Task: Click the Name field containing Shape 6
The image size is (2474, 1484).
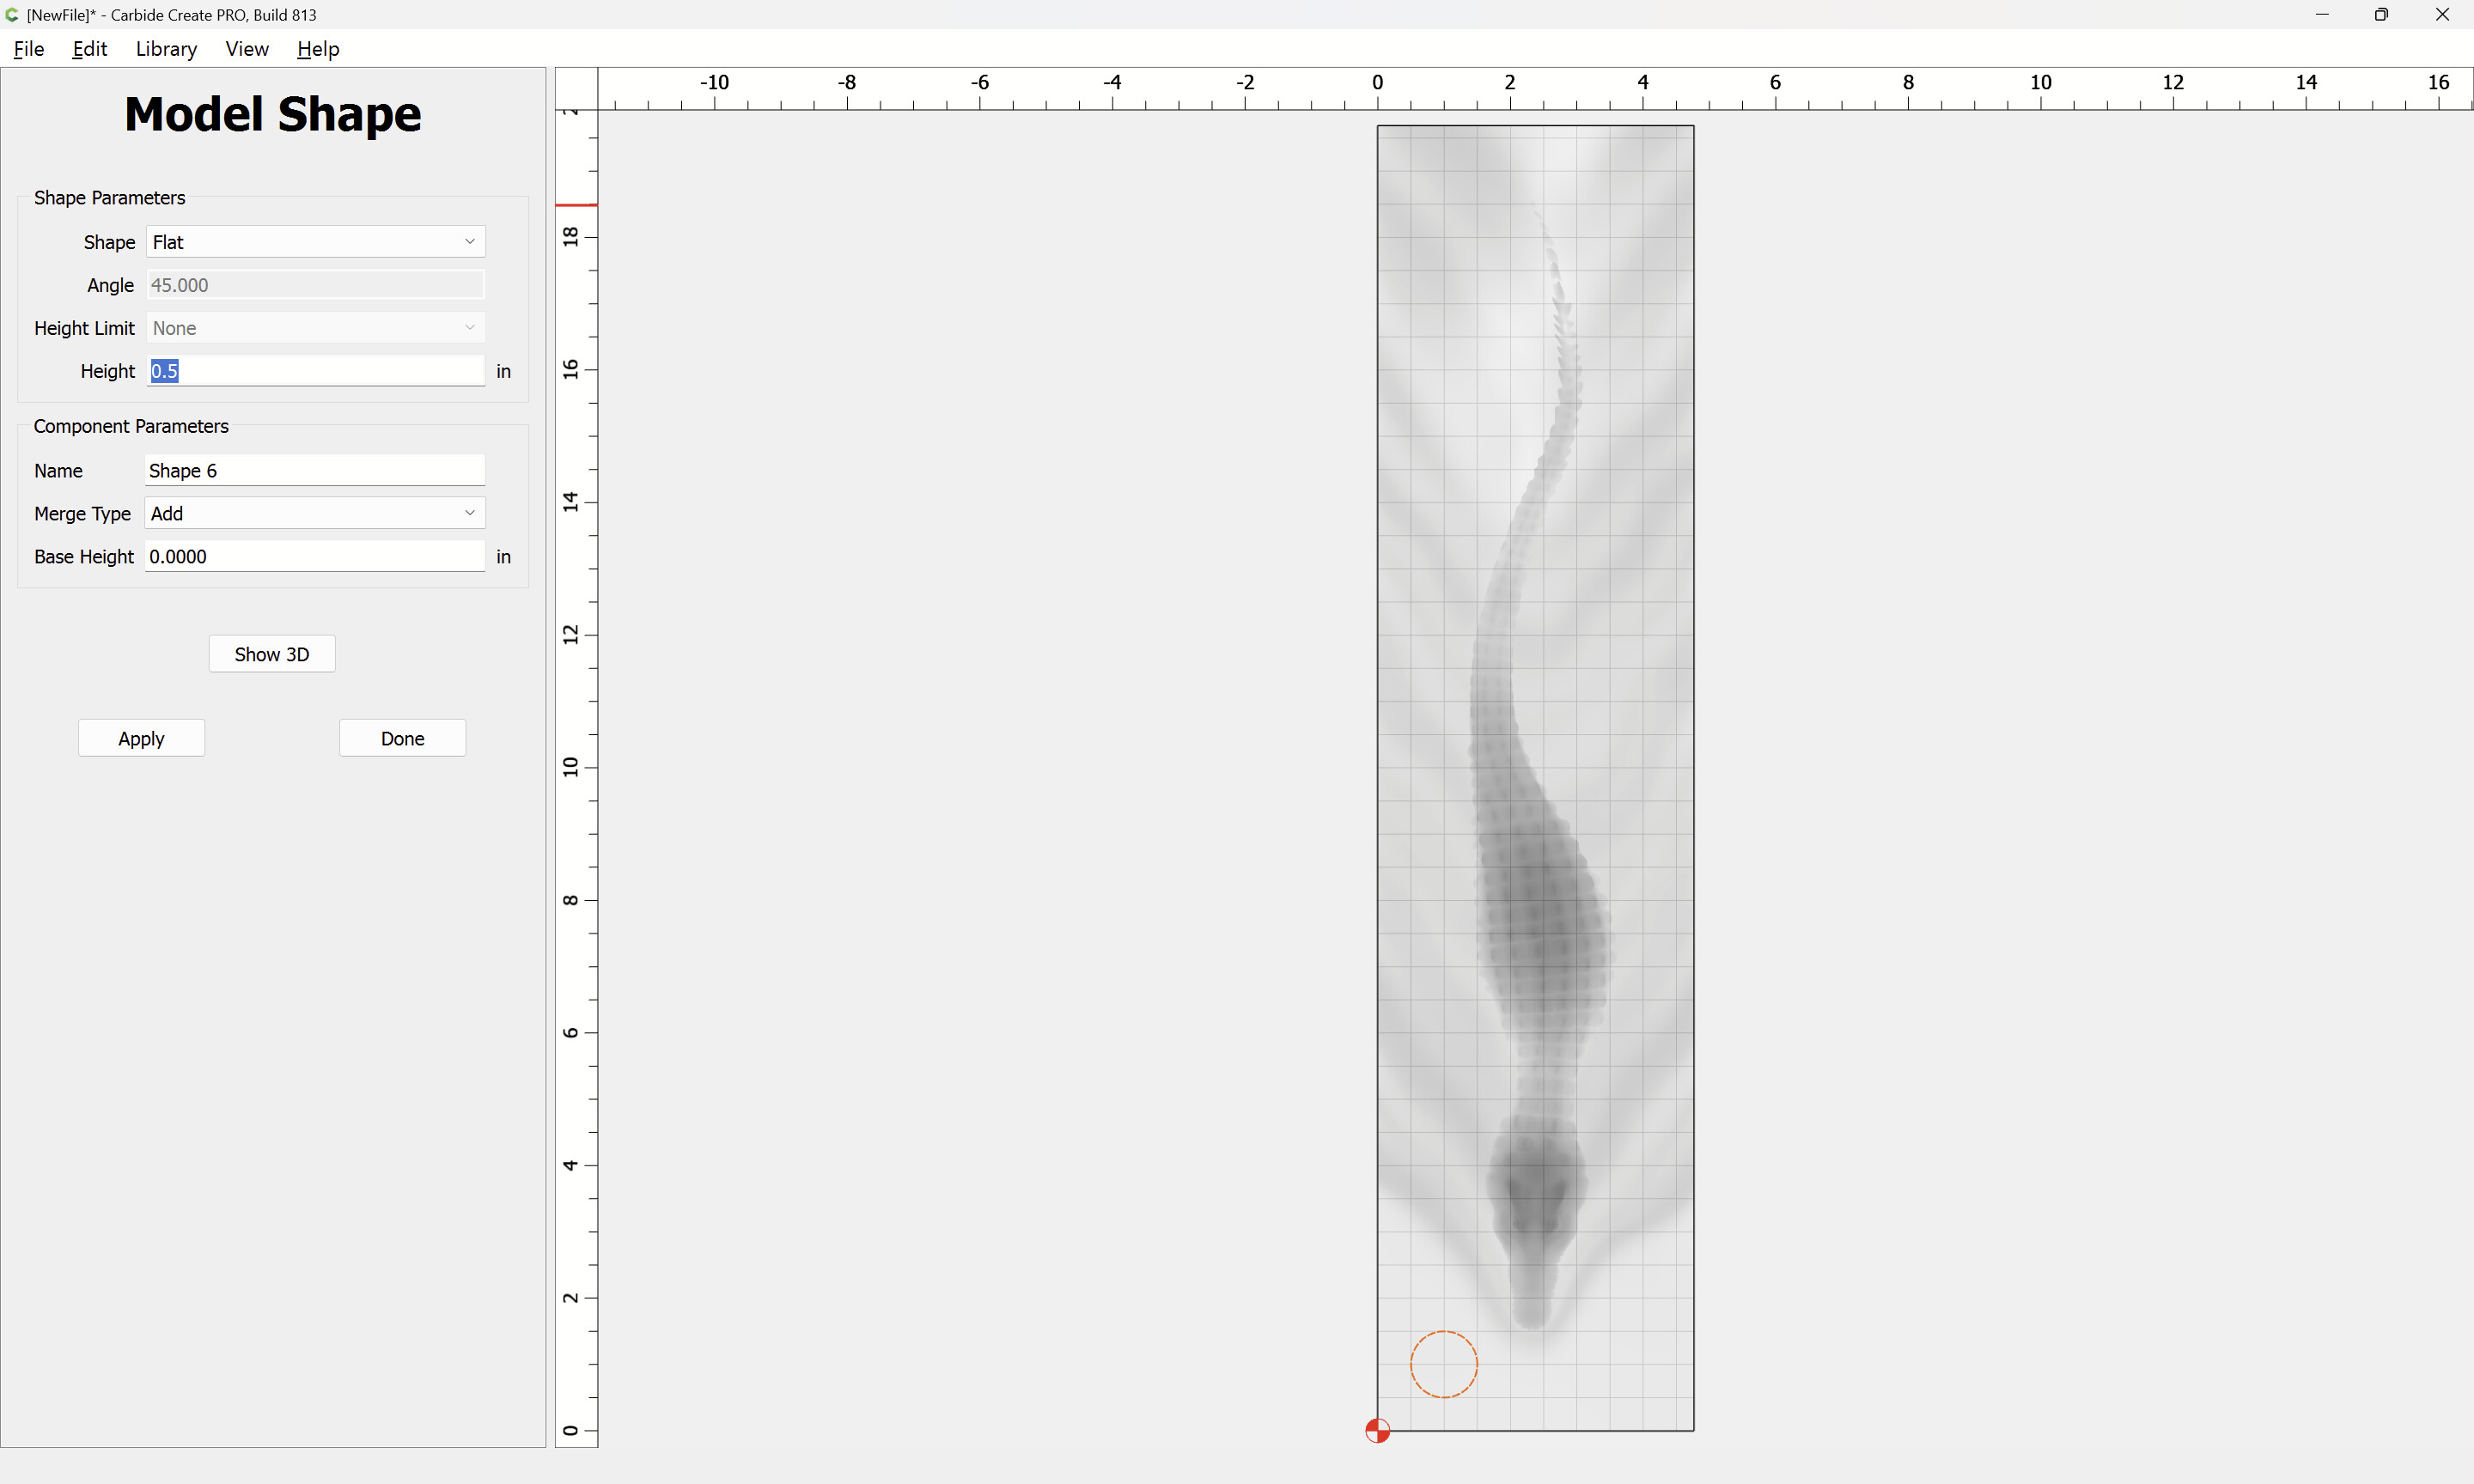Action: click(x=315, y=470)
